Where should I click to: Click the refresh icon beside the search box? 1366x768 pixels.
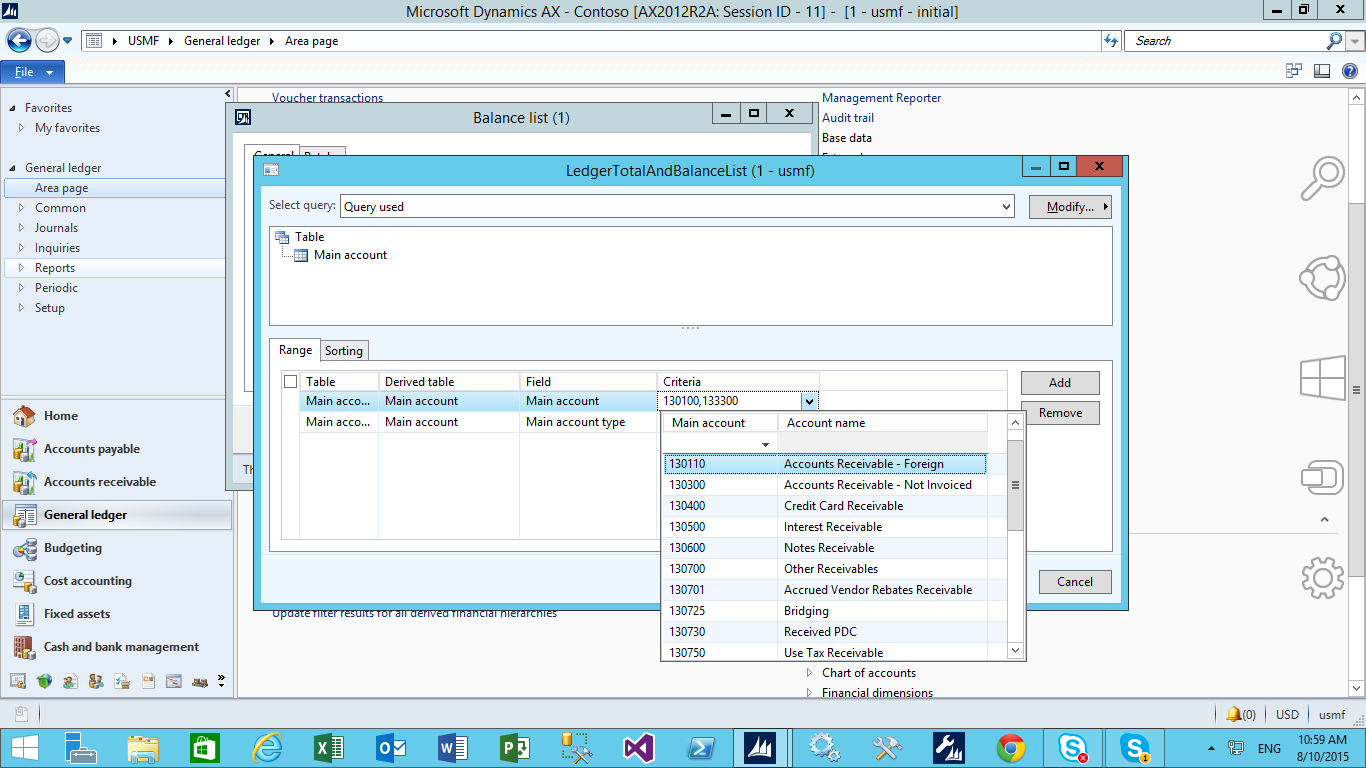point(1110,41)
